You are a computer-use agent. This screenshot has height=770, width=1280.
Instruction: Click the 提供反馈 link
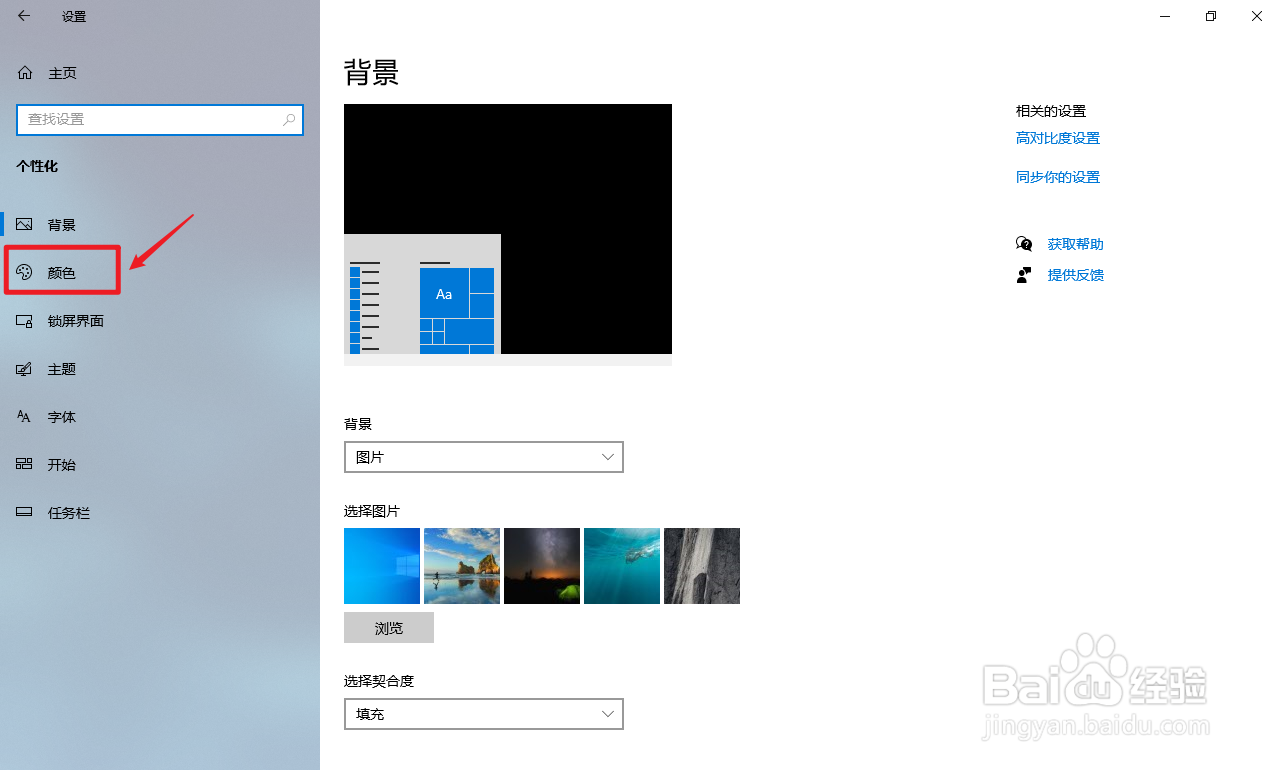point(1076,275)
